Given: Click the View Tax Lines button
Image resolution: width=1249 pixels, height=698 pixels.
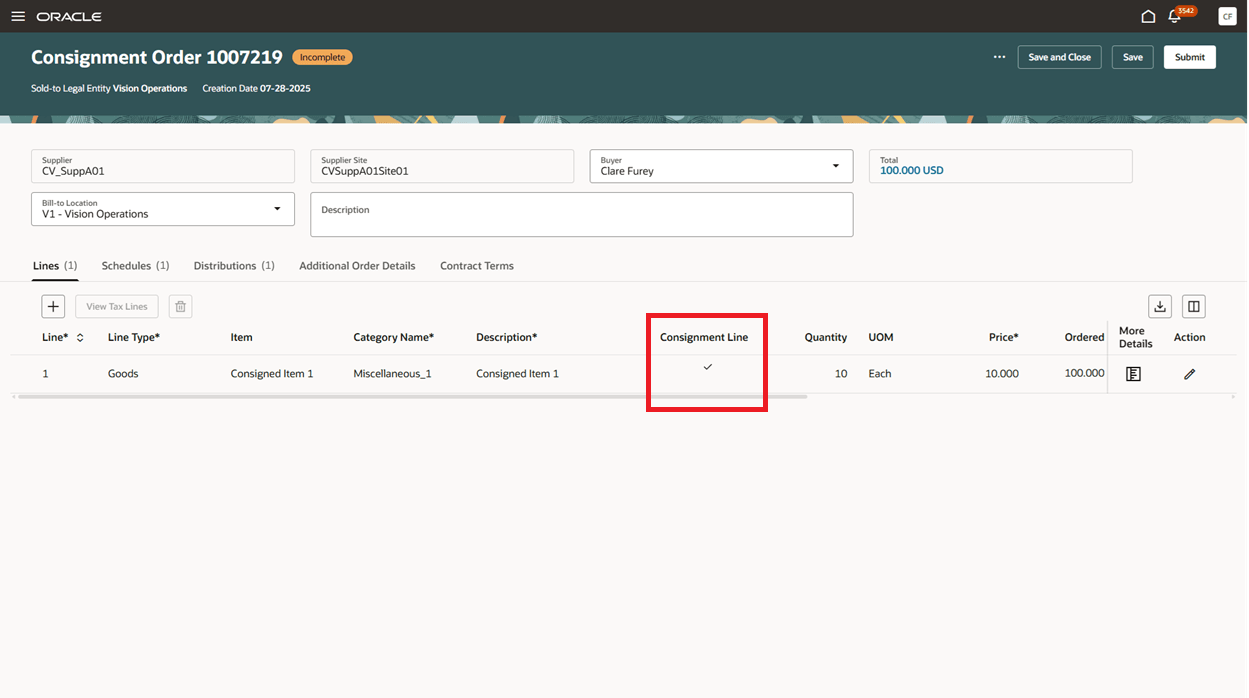Looking at the screenshot, I should (x=117, y=306).
